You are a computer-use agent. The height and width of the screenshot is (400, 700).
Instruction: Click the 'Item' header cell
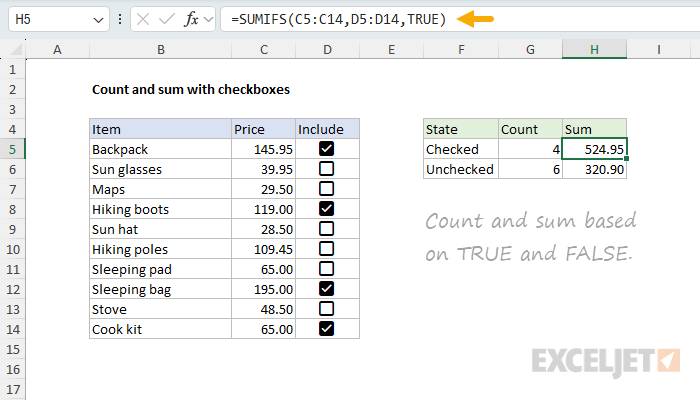[x=161, y=129]
